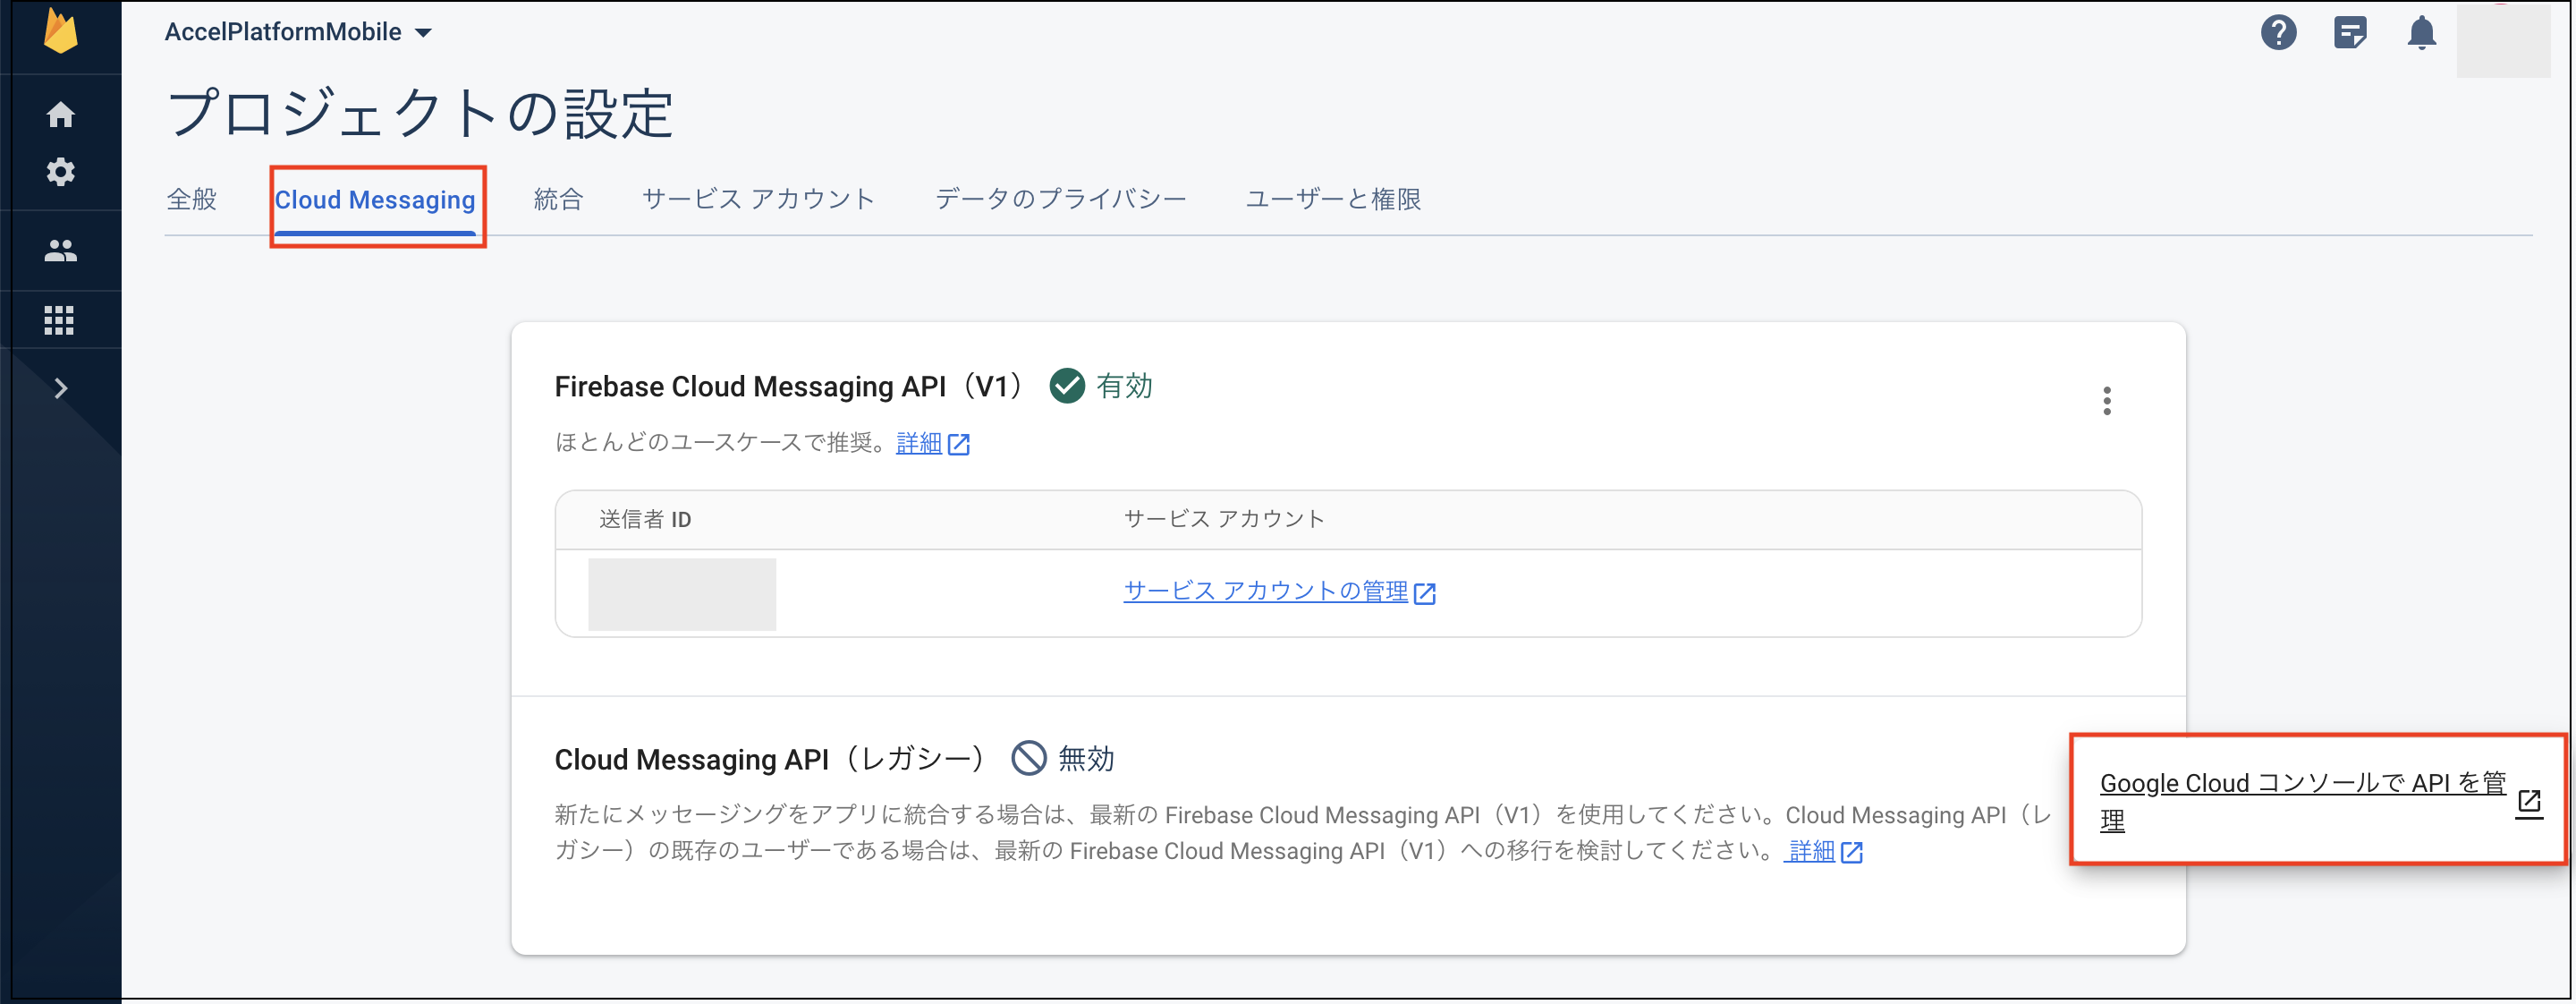
Task: Click Firebase Cloud Messaging API（V1）heading
Action: [x=790, y=386]
